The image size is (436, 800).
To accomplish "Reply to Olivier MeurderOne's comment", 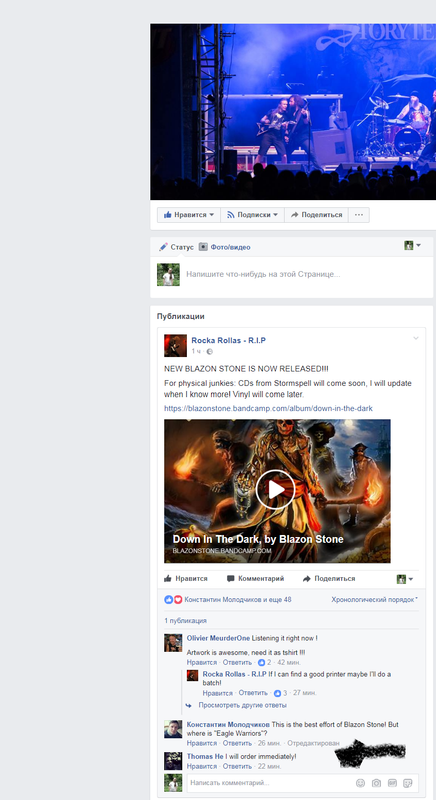I will pos(237,662).
